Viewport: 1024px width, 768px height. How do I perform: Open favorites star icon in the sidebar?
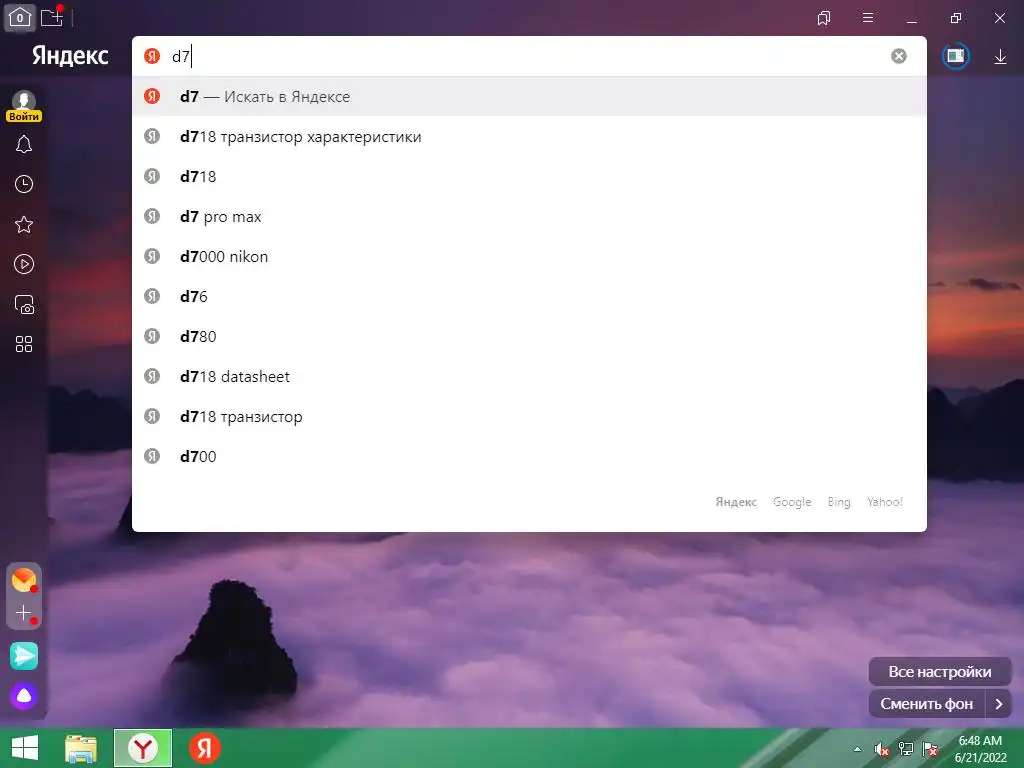point(24,225)
